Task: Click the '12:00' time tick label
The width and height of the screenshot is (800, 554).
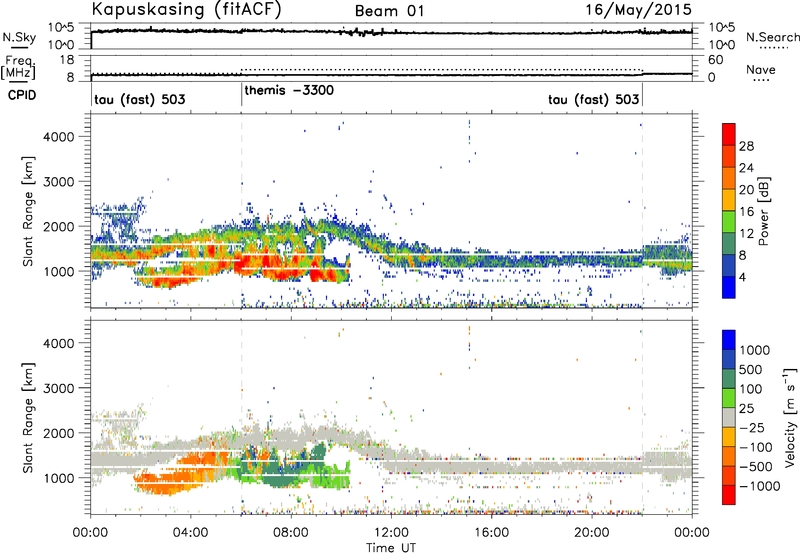Action: (x=391, y=533)
